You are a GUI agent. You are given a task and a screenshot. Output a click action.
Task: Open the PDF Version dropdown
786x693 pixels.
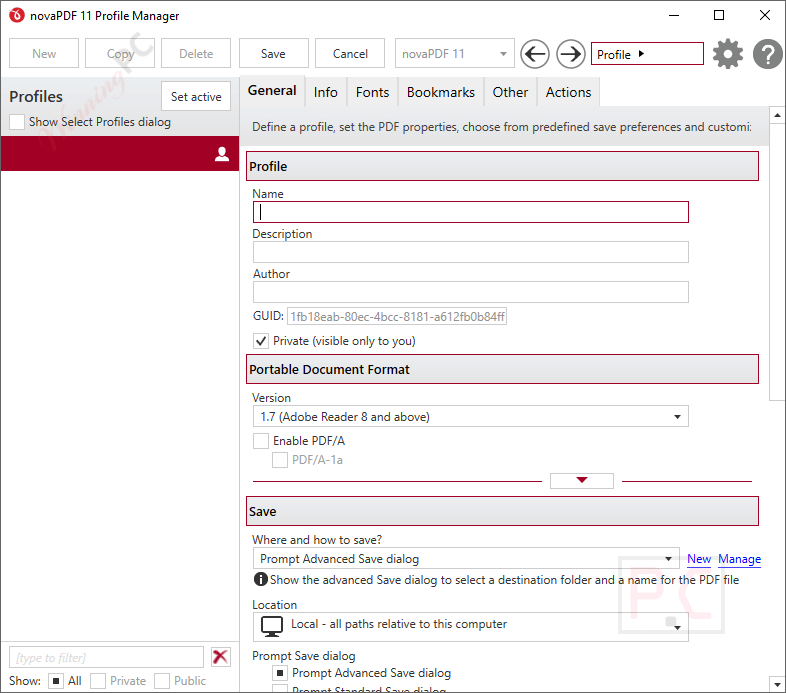click(471, 416)
